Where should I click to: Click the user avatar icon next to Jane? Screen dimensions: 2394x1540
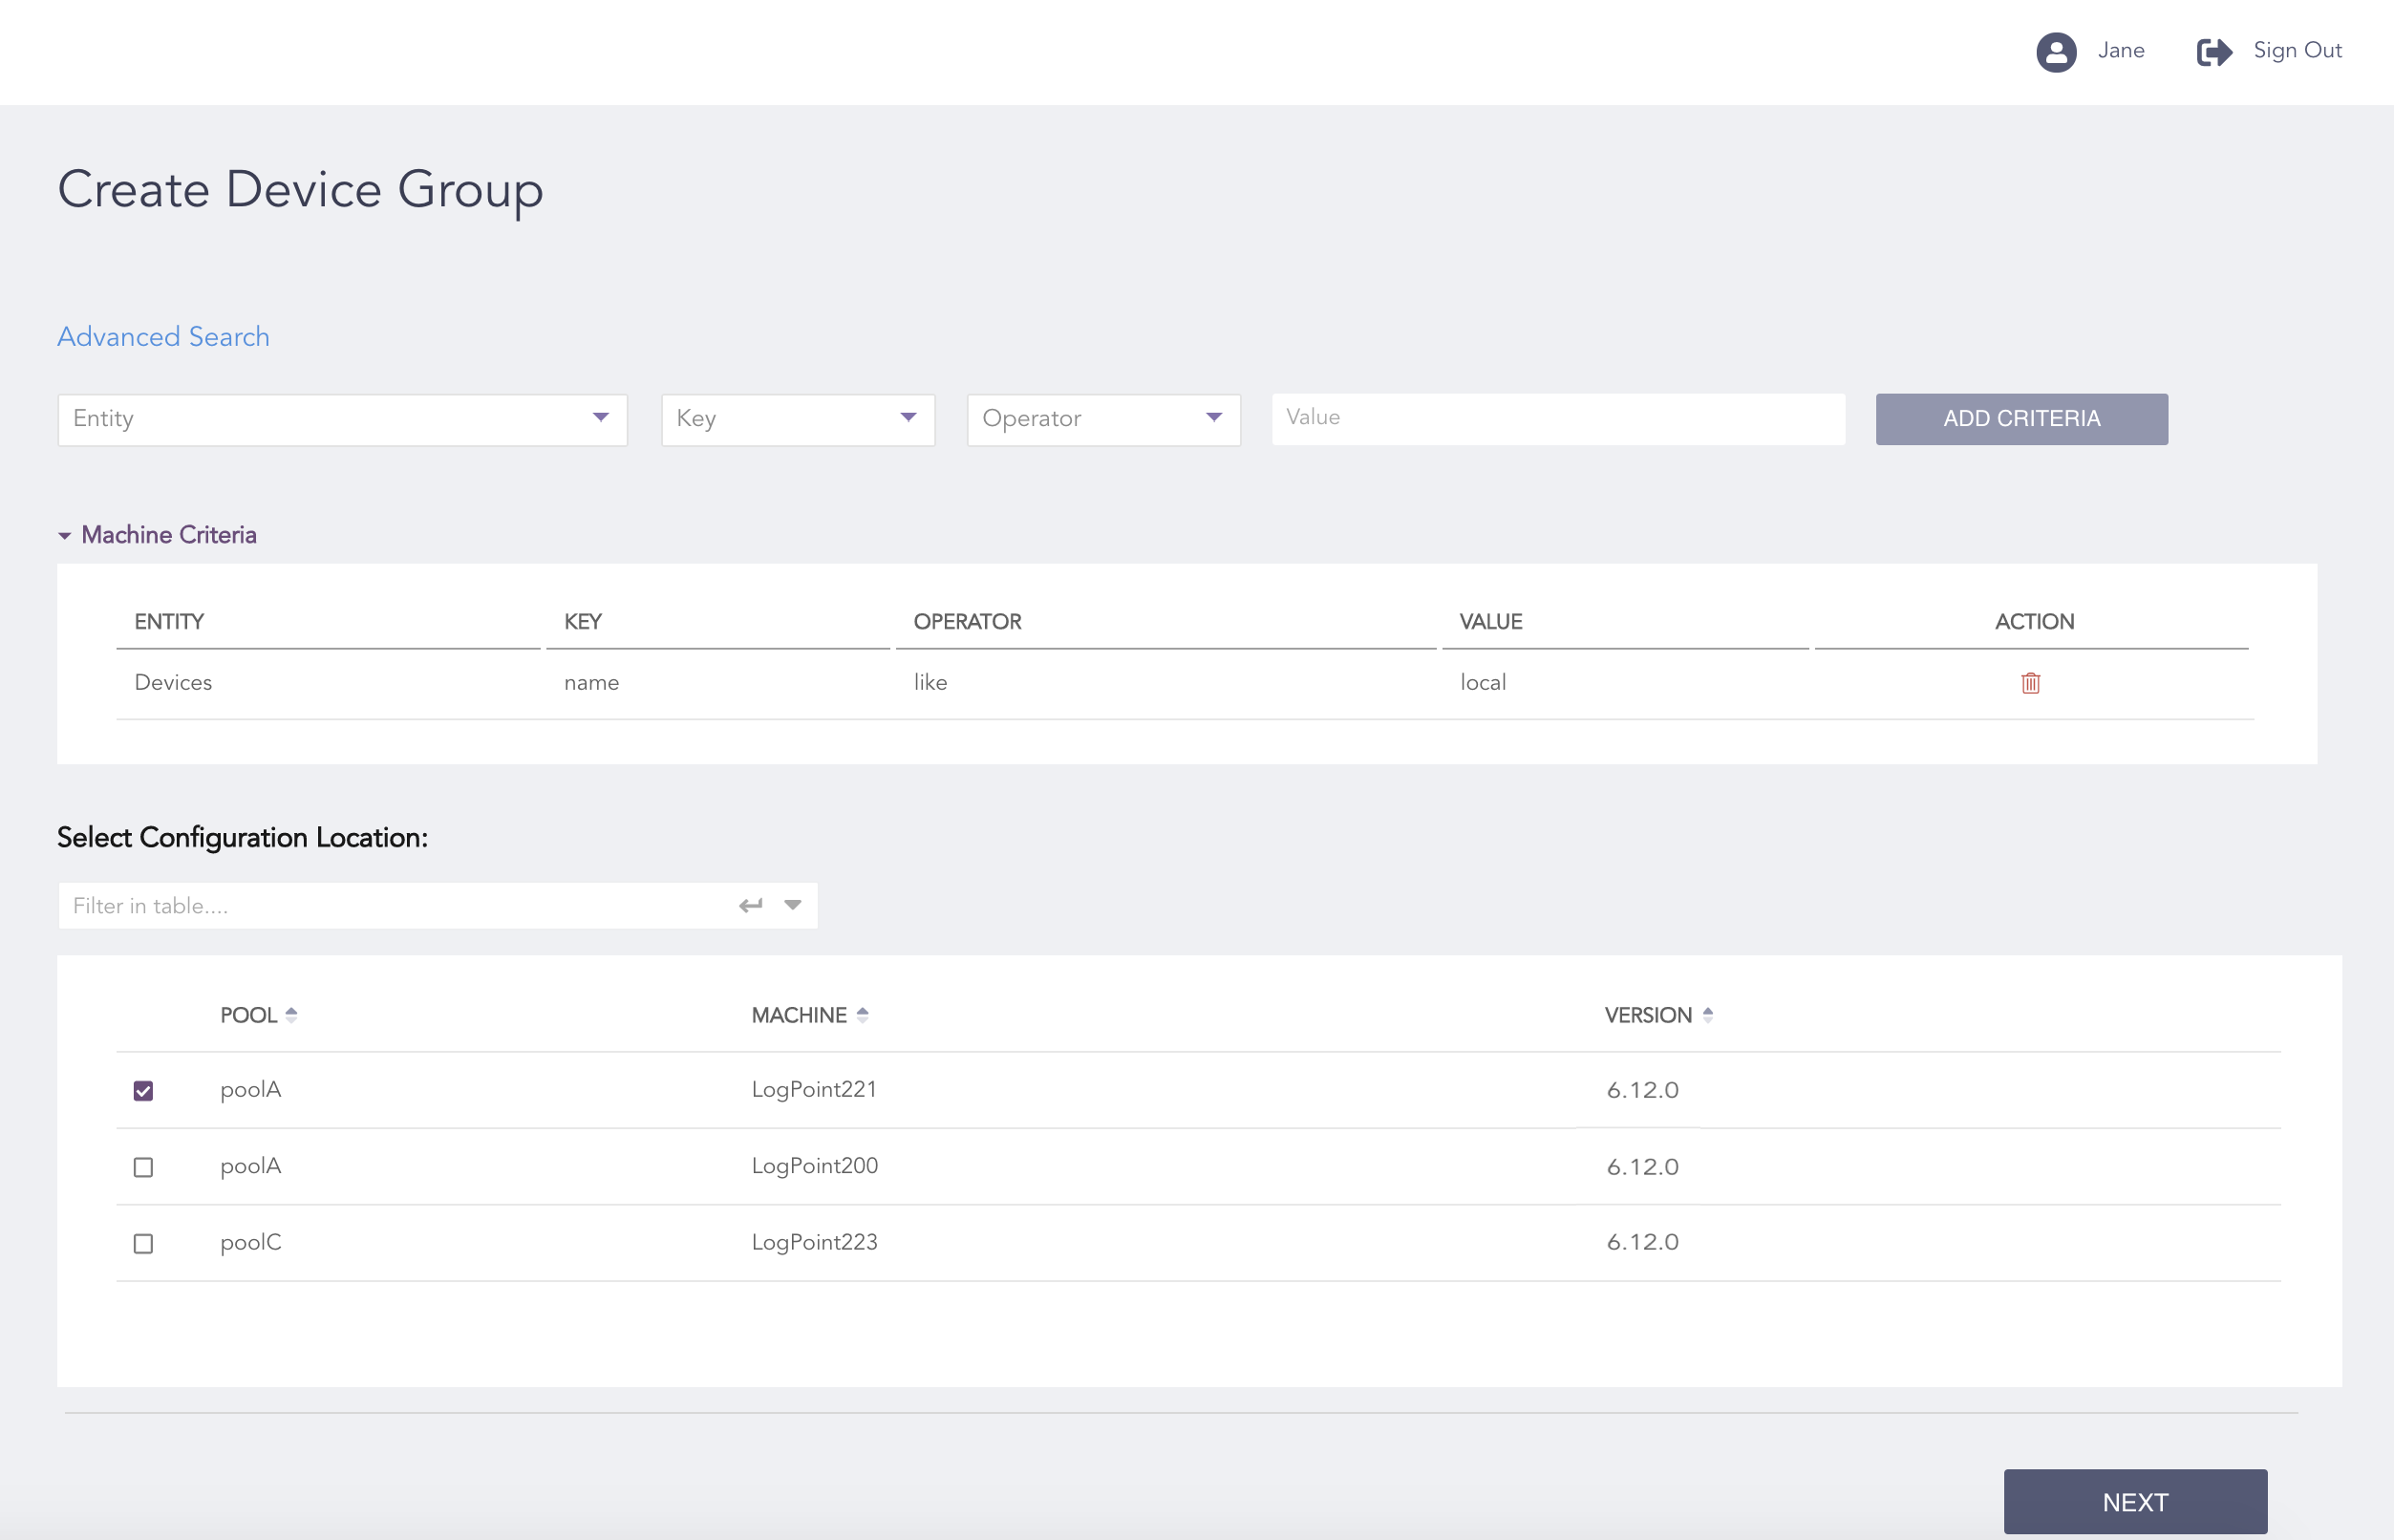(2055, 52)
